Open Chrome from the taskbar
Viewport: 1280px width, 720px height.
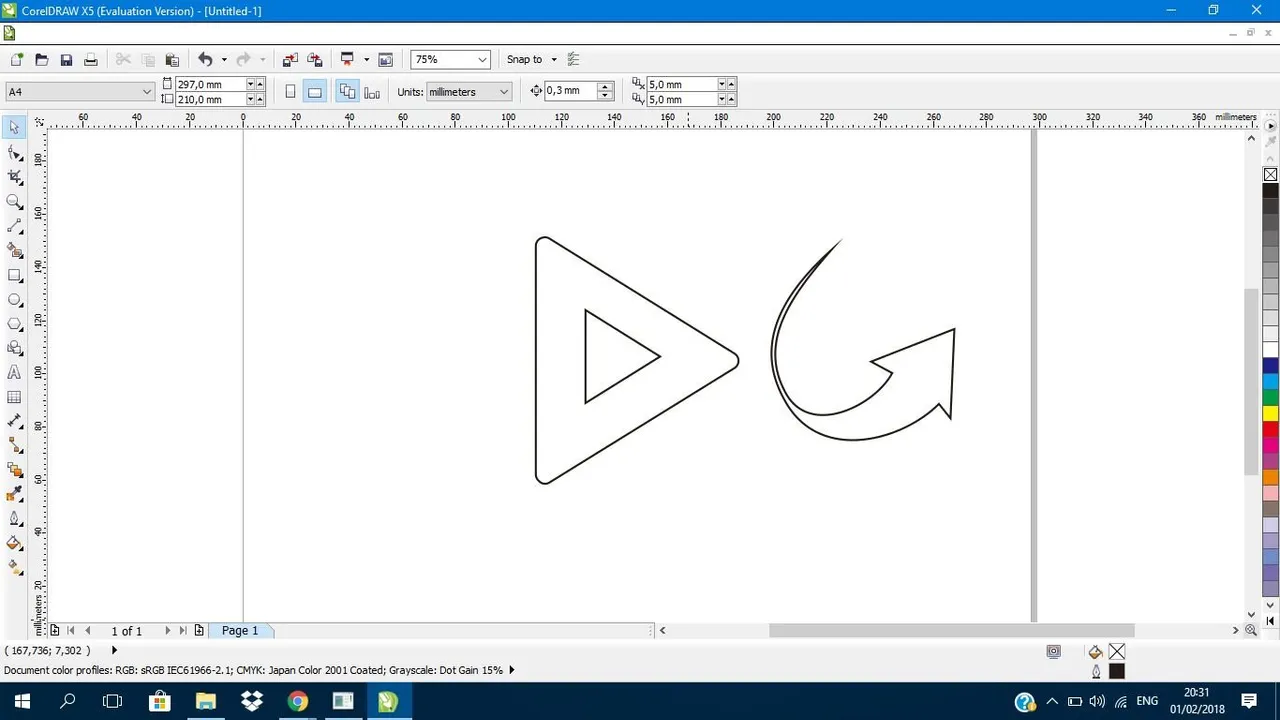coord(297,701)
